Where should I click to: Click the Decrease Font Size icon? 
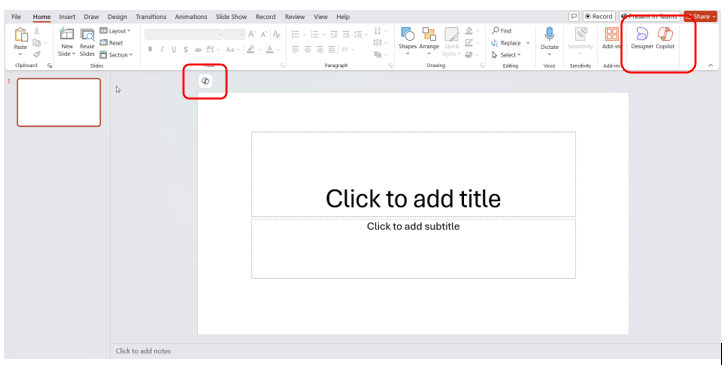[x=264, y=34]
